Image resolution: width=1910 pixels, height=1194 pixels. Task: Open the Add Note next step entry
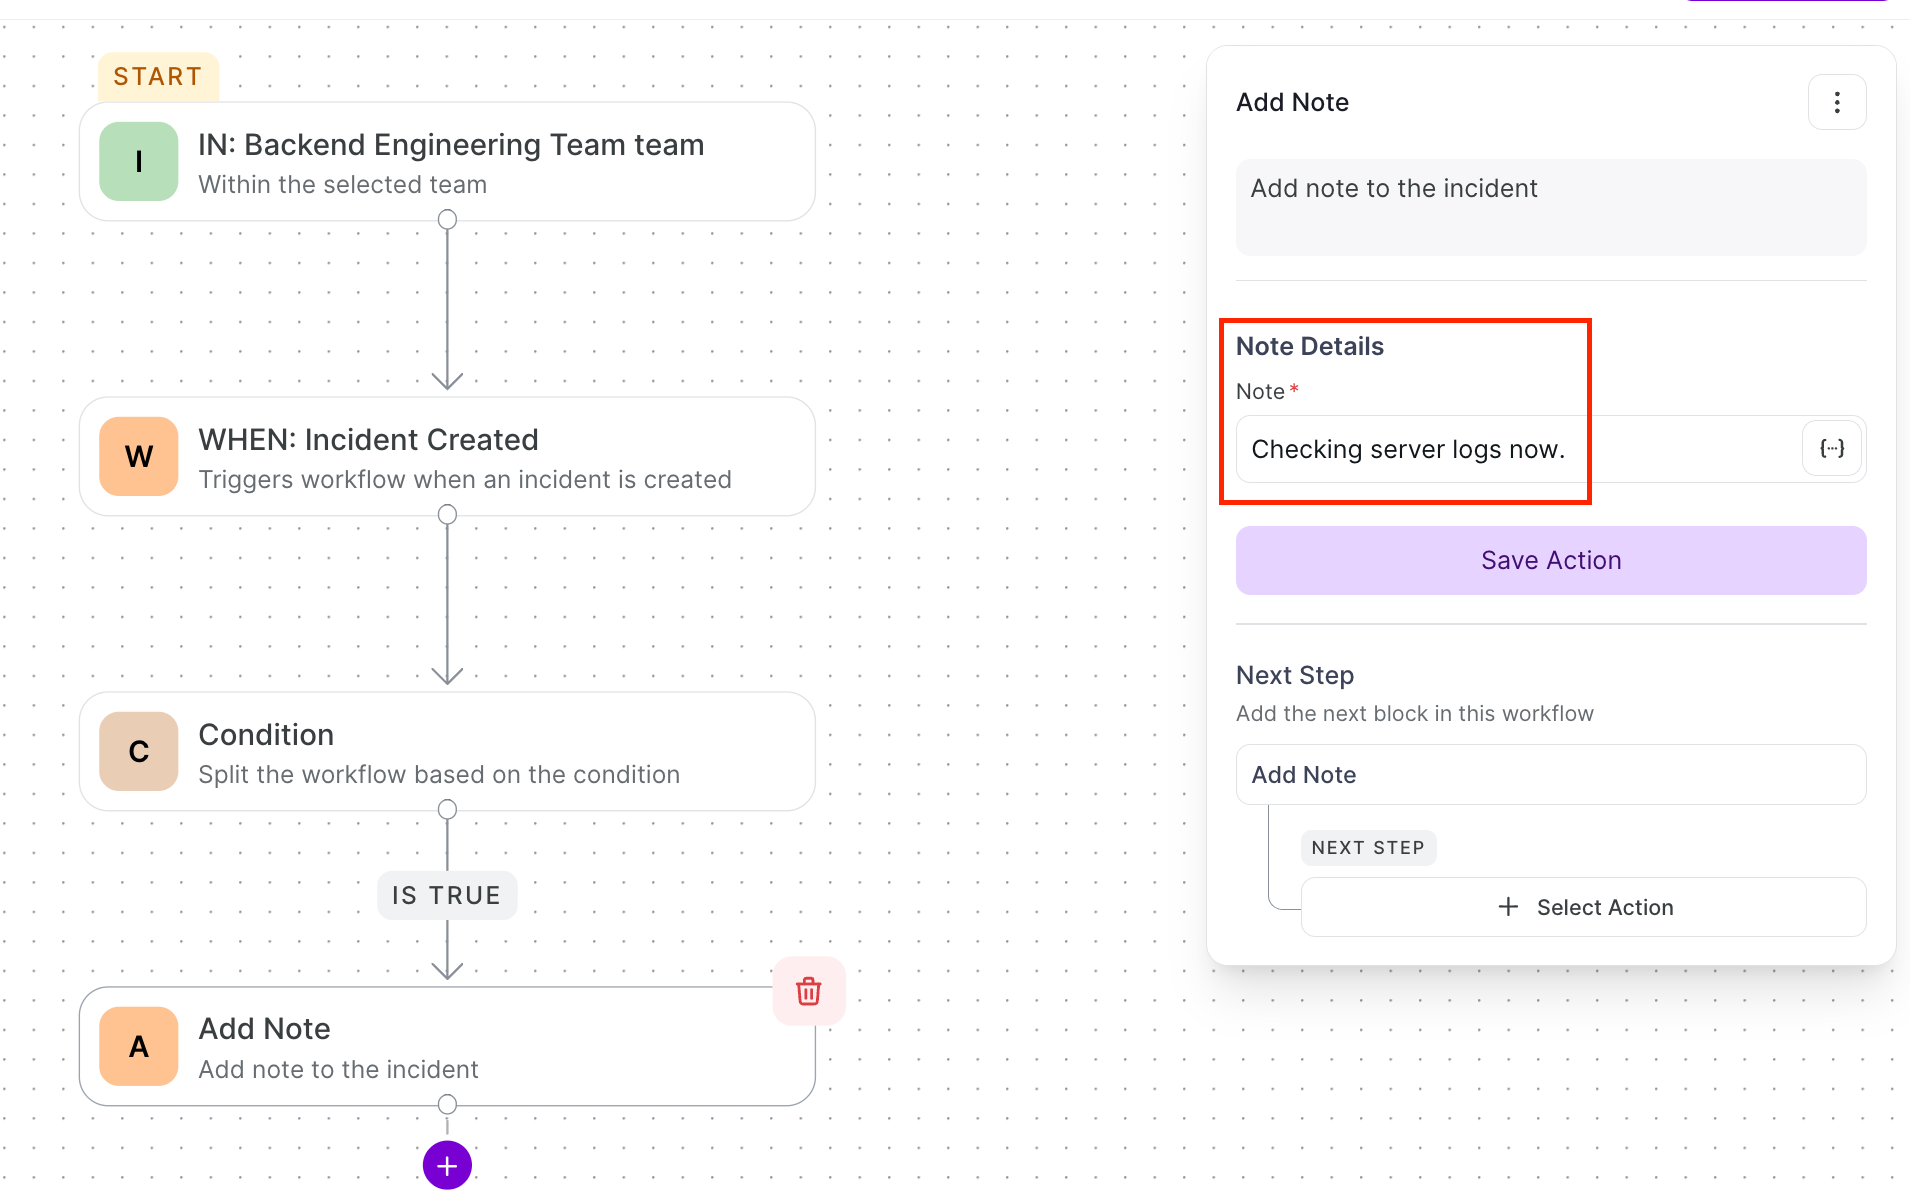[1551, 775]
